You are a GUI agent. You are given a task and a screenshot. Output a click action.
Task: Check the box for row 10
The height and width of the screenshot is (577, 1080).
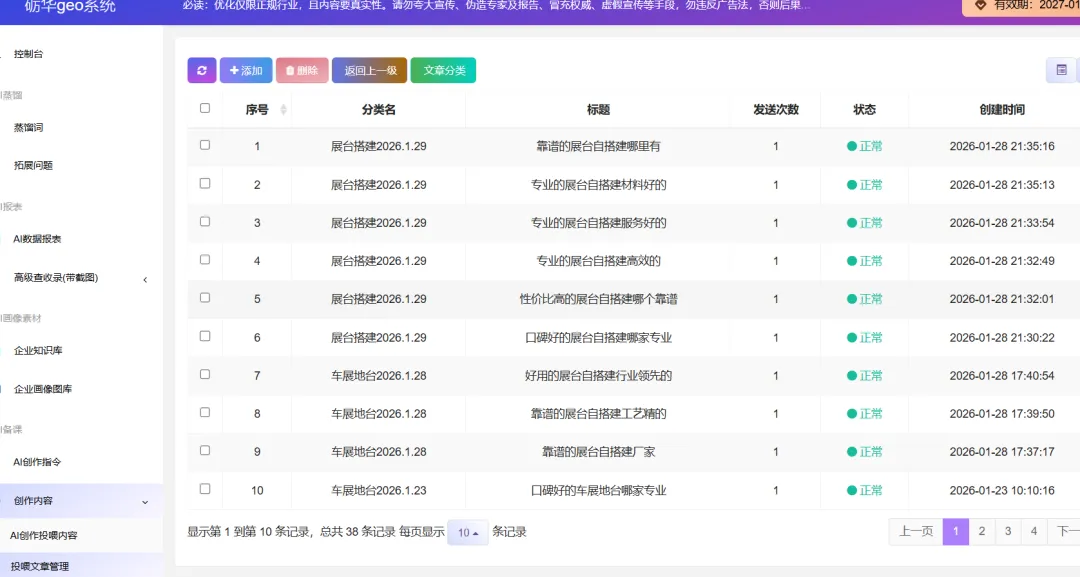[205, 489]
